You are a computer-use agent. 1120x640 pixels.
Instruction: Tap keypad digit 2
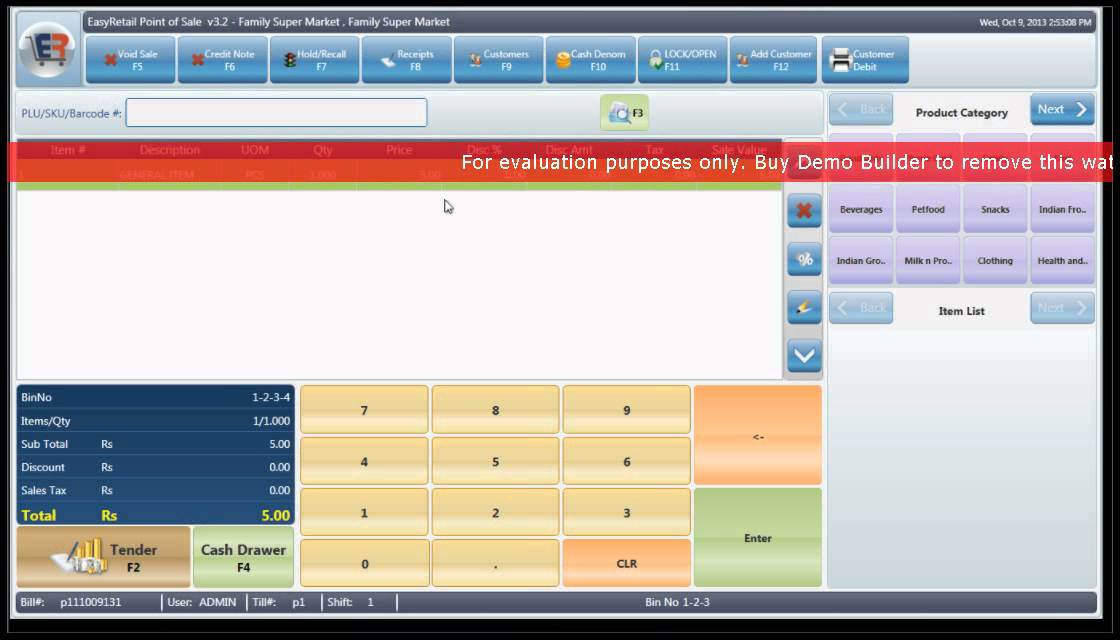[495, 513]
